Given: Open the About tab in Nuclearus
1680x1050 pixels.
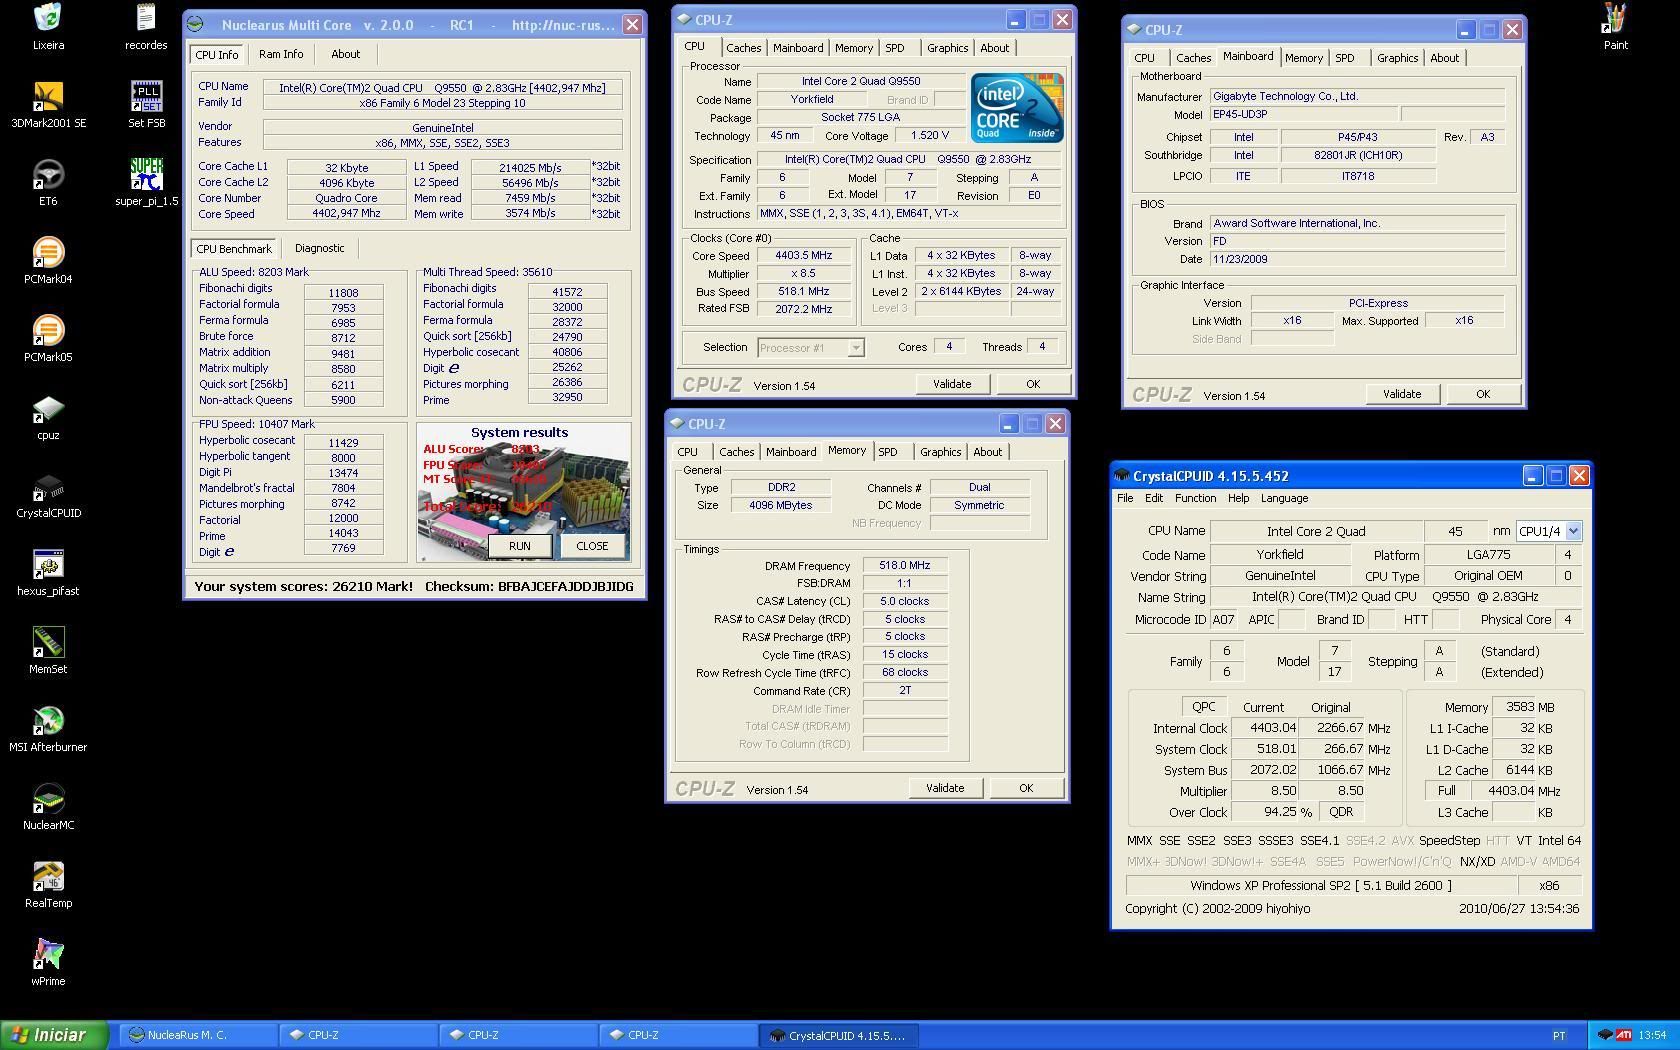Looking at the screenshot, I should (346, 54).
